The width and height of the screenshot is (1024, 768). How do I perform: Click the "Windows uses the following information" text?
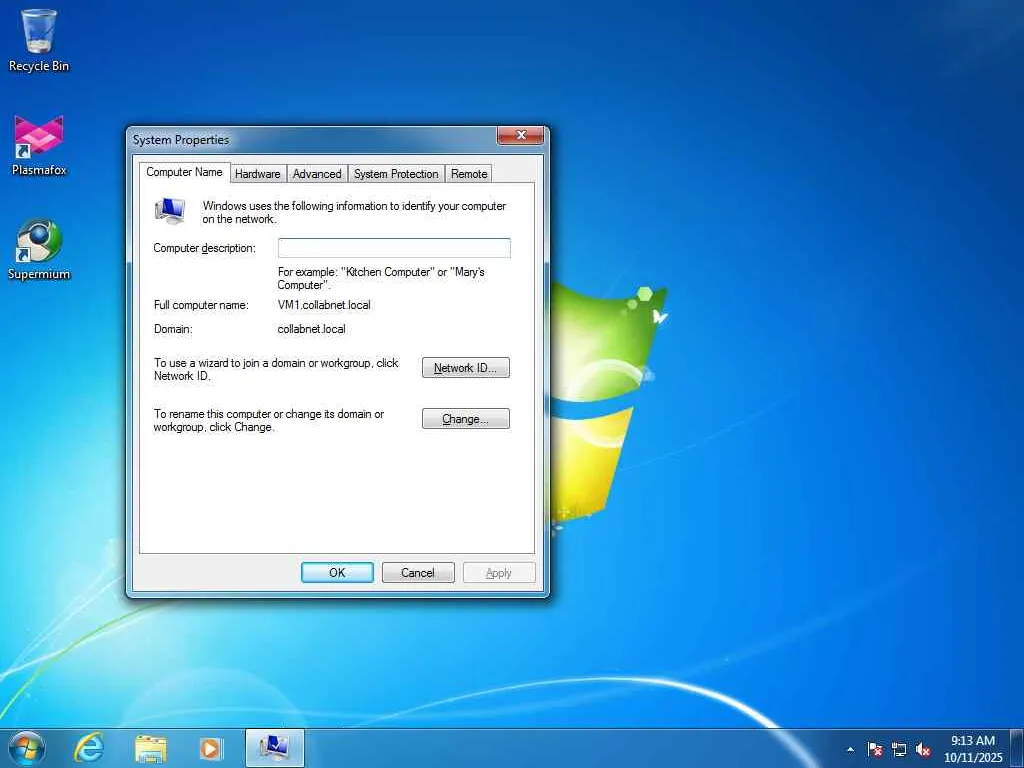(354, 212)
